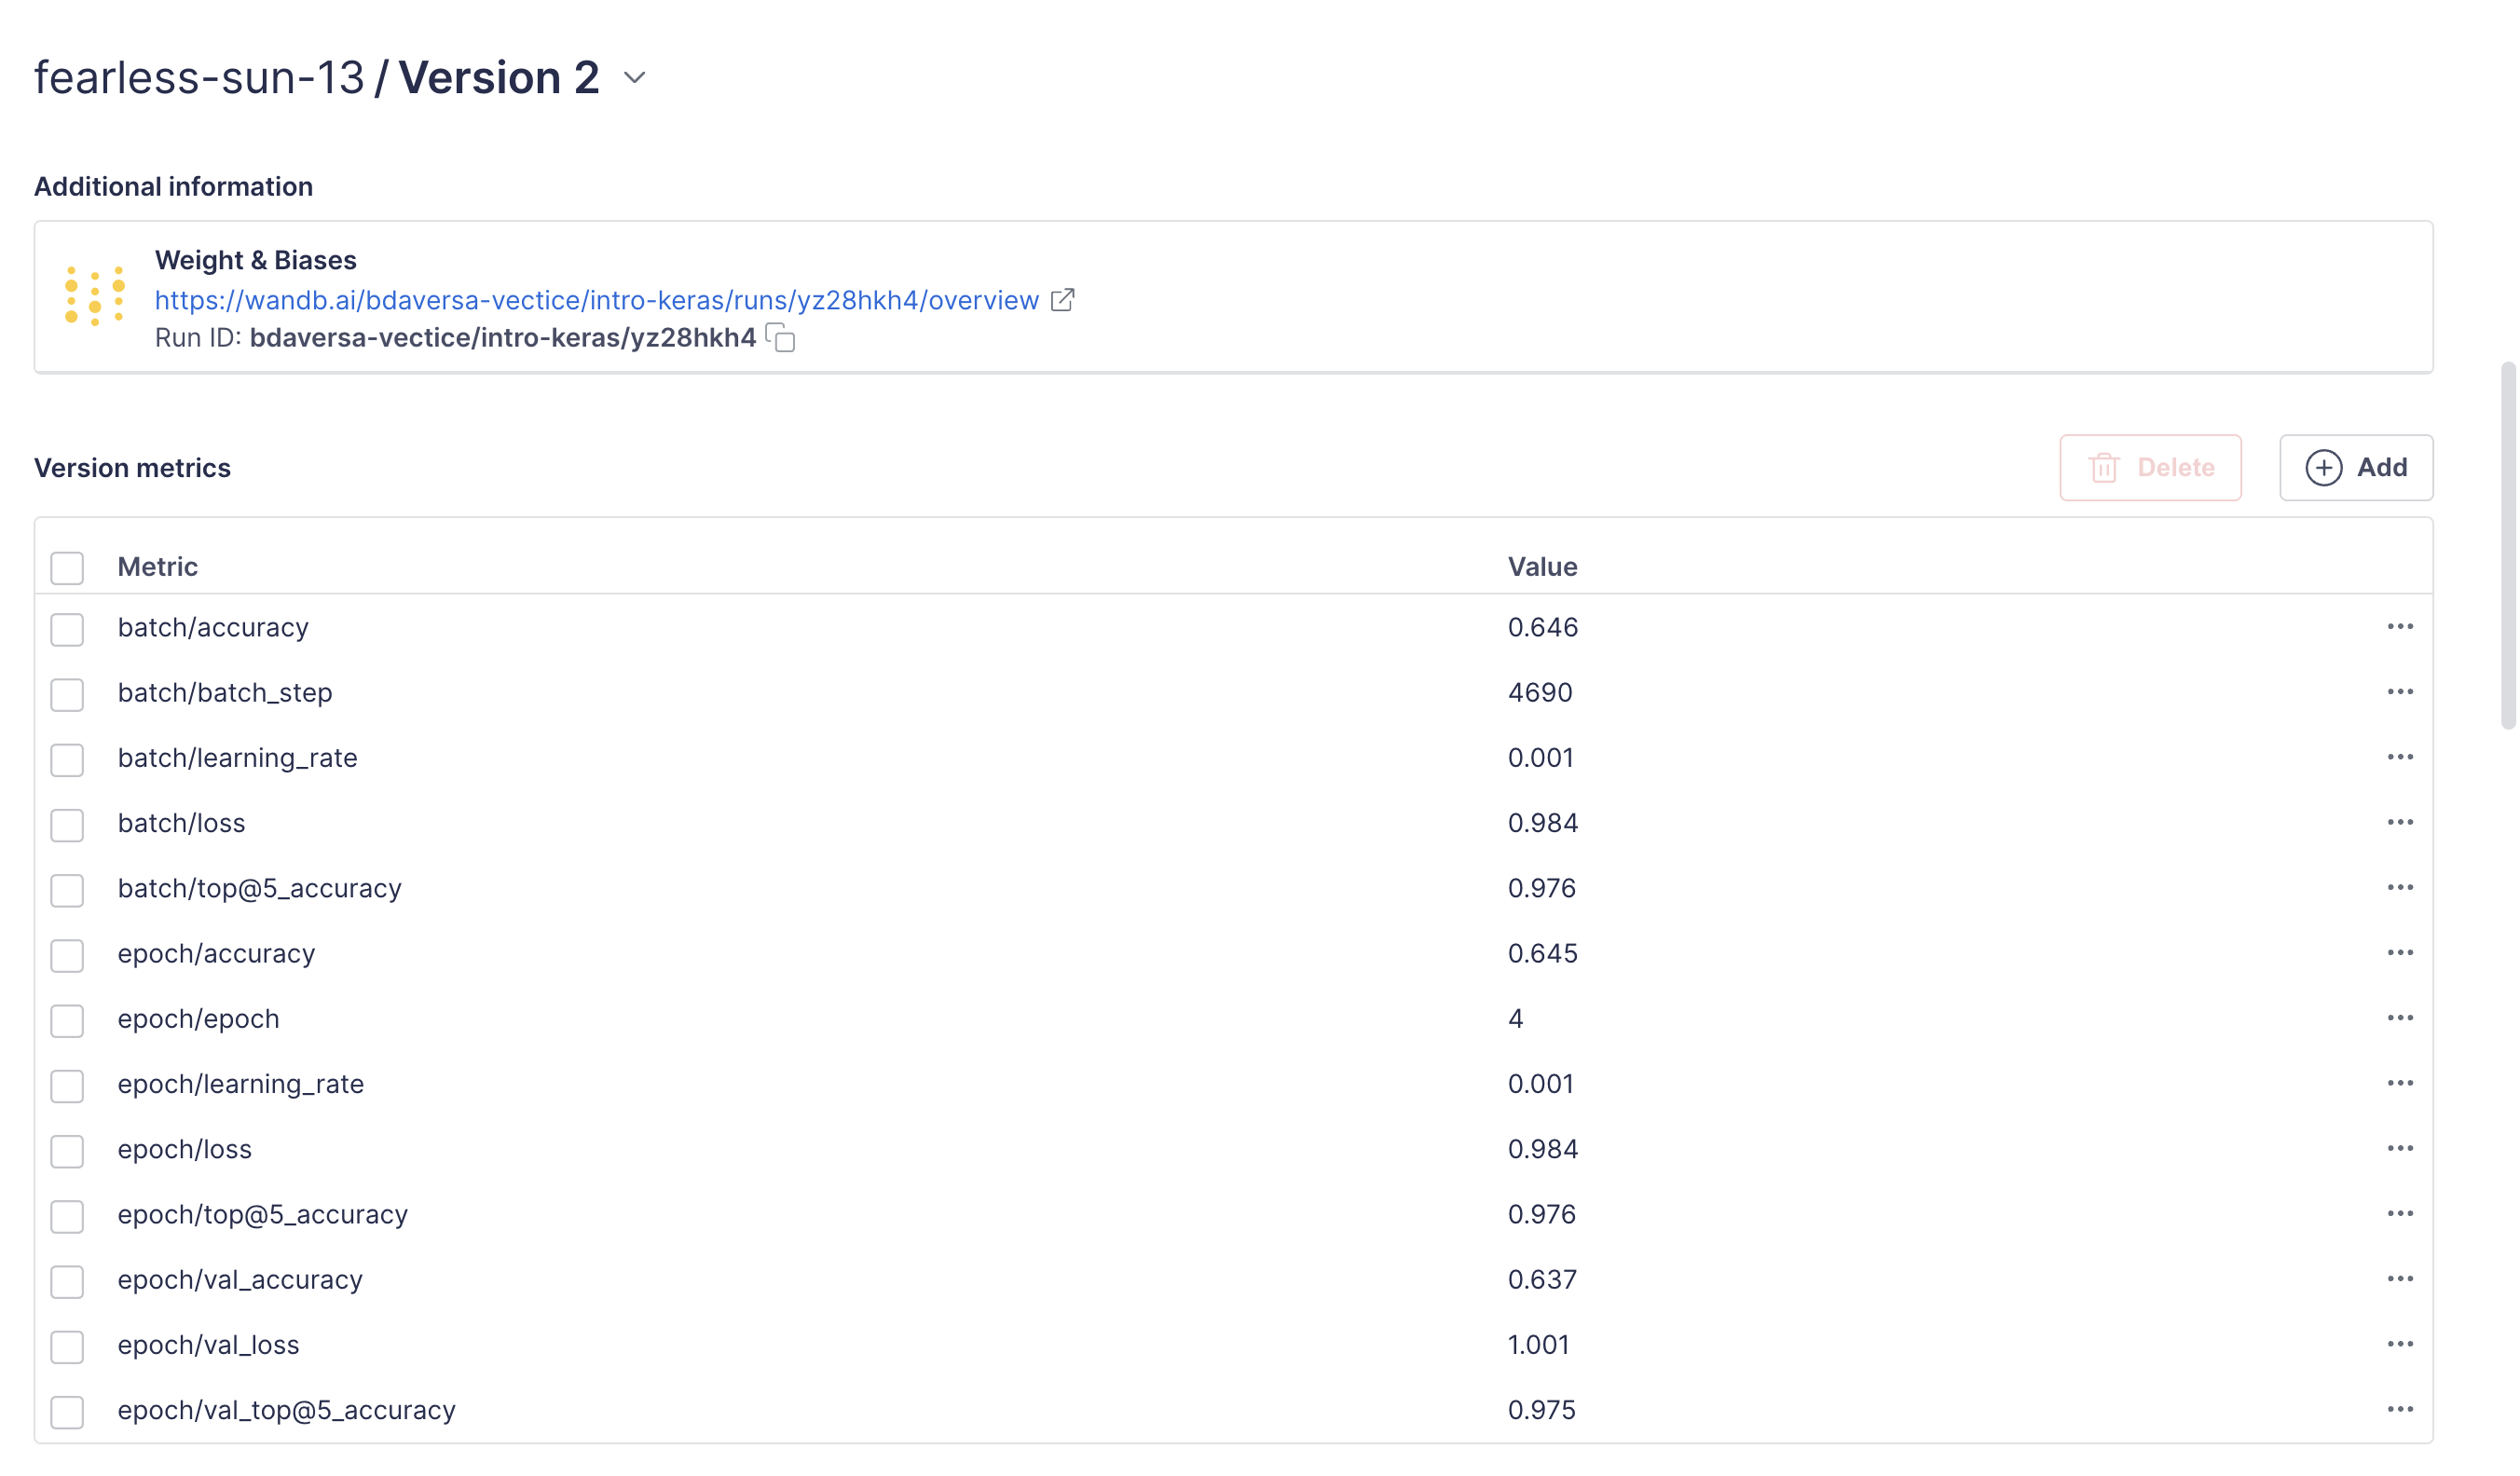Click the Delete metrics button
2520x1476 pixels.
coord(2150,467)
